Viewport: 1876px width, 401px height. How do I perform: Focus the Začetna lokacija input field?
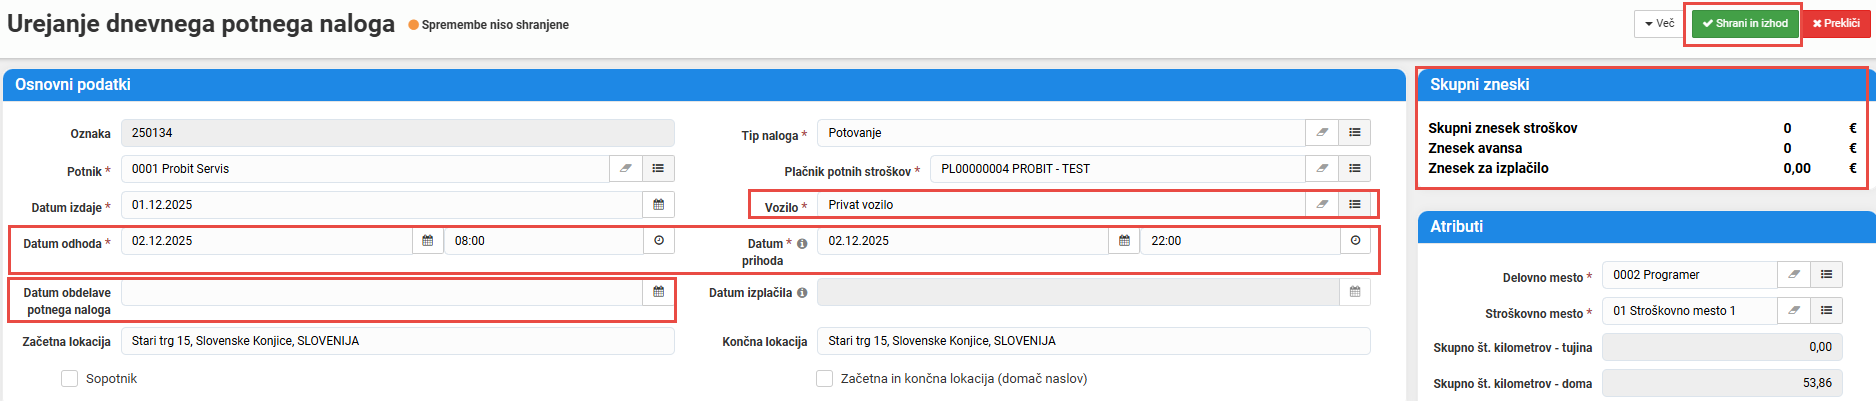397,341
